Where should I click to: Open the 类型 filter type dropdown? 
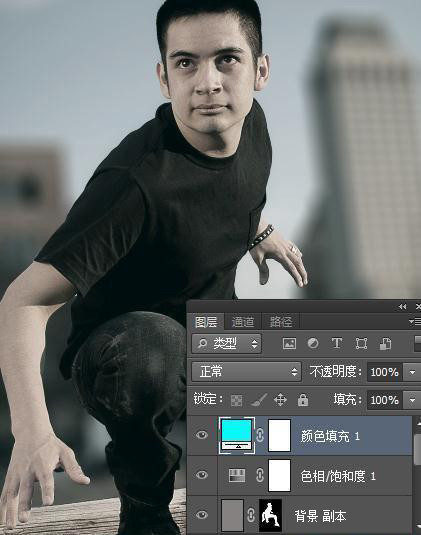227,343
